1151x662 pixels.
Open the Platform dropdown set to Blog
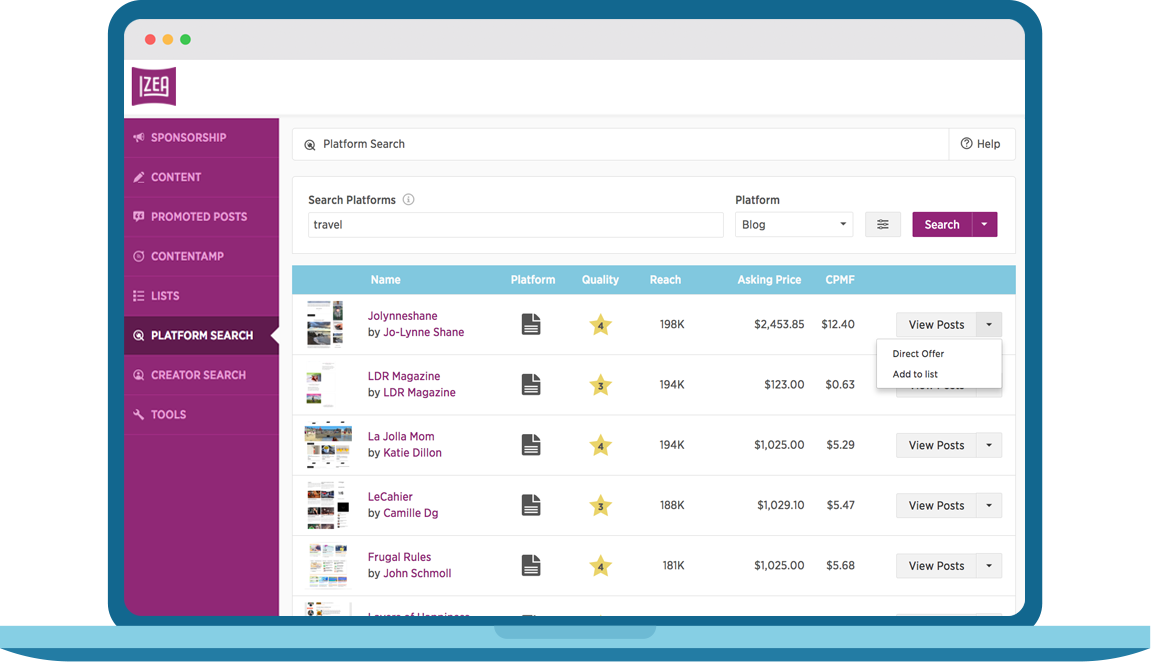tap(794, 225)
